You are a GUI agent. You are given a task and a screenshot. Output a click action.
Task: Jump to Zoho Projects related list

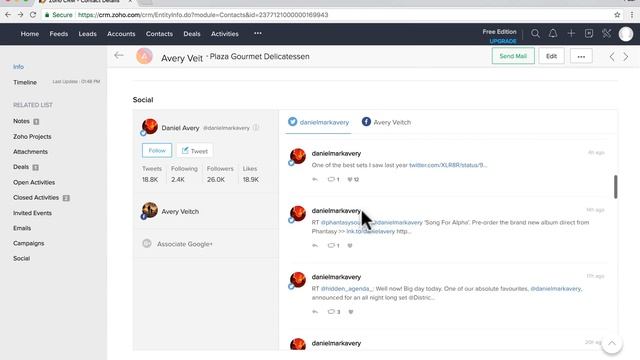coord(32,136)
